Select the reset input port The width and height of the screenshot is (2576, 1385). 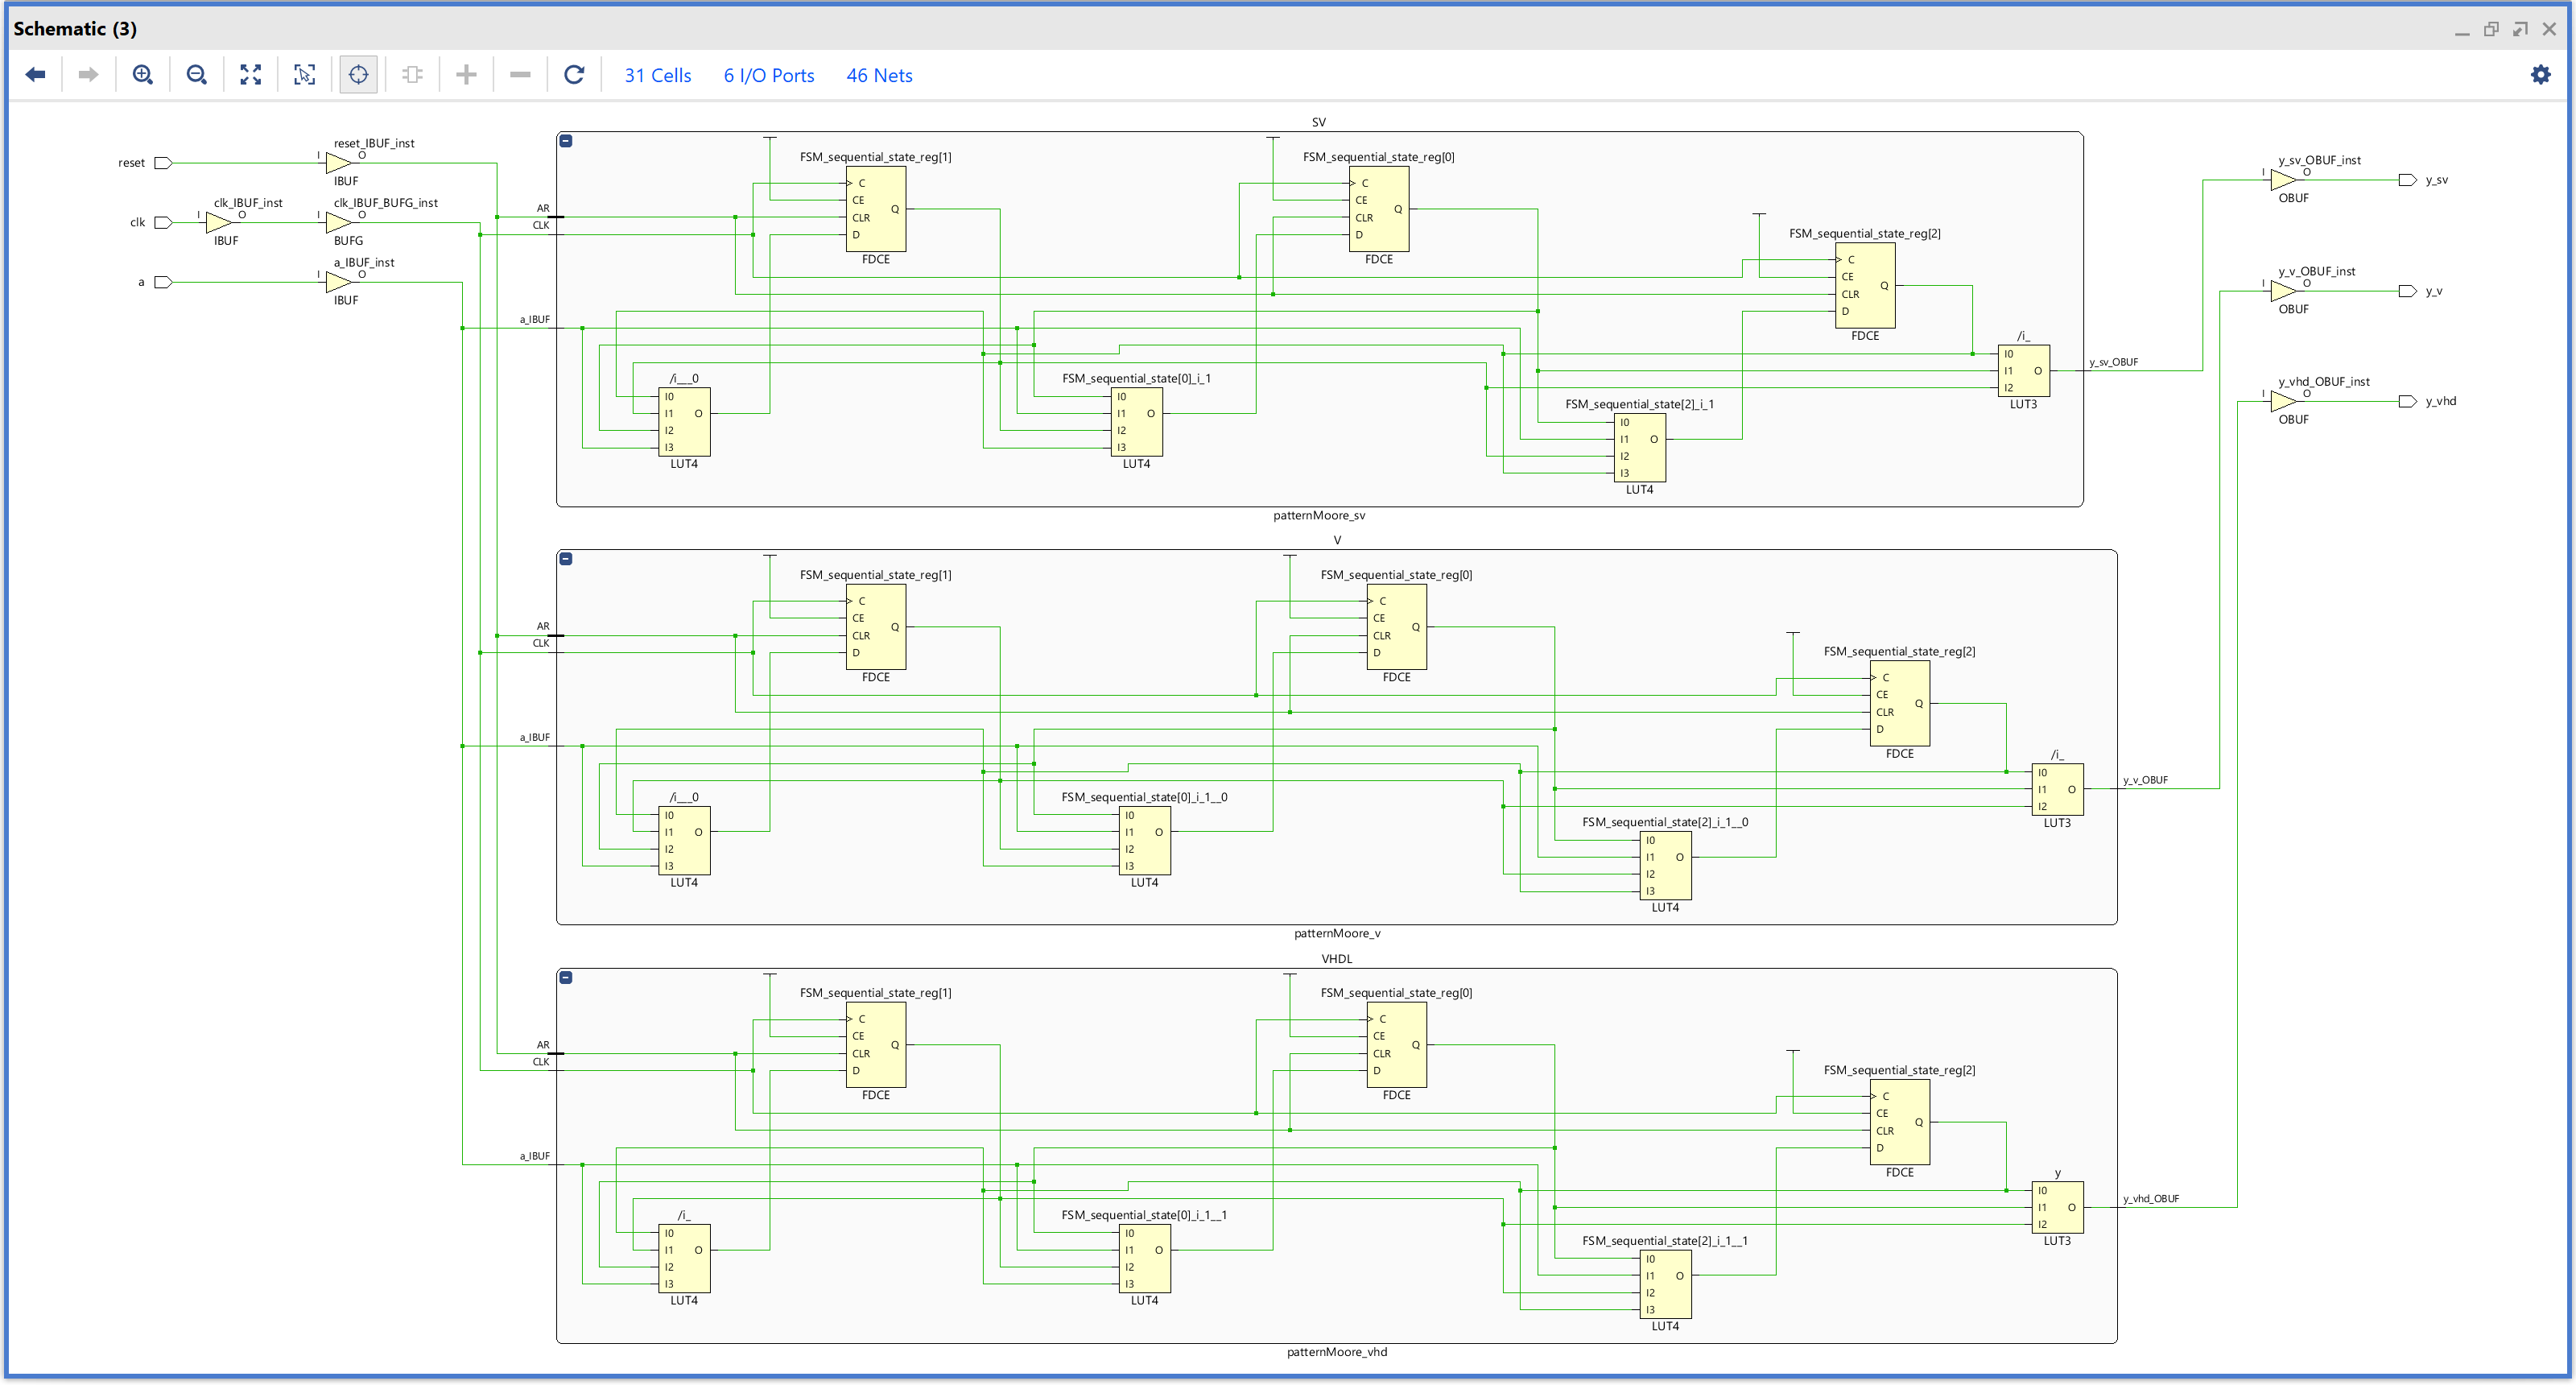163,163
